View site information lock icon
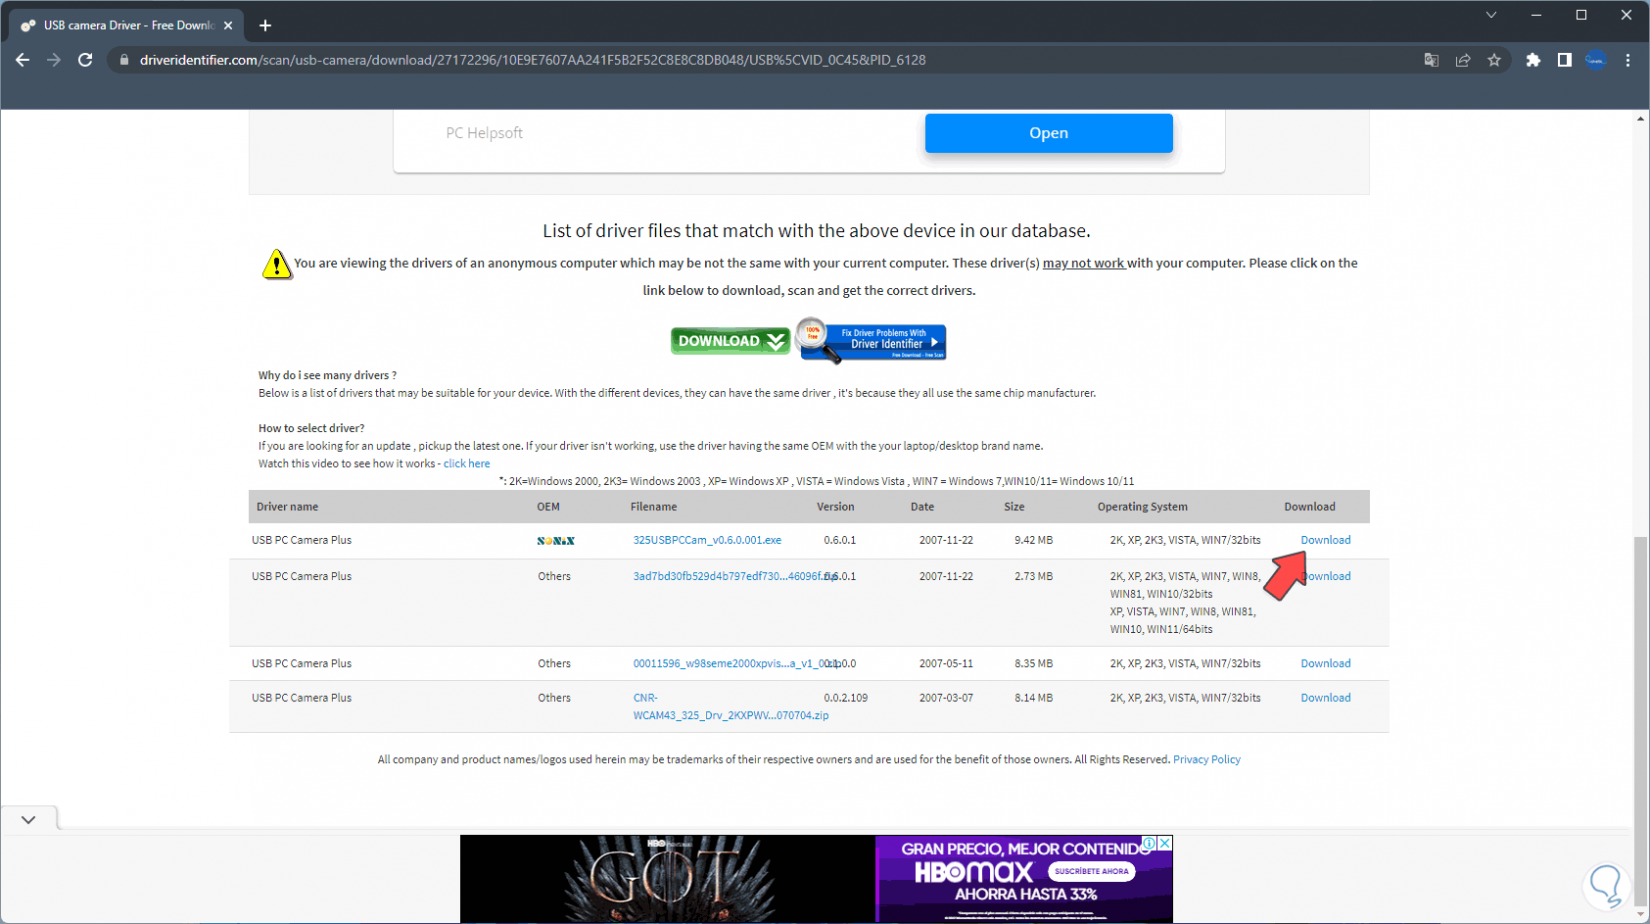This screenshot has width=1650, height=924. [124, 60]
